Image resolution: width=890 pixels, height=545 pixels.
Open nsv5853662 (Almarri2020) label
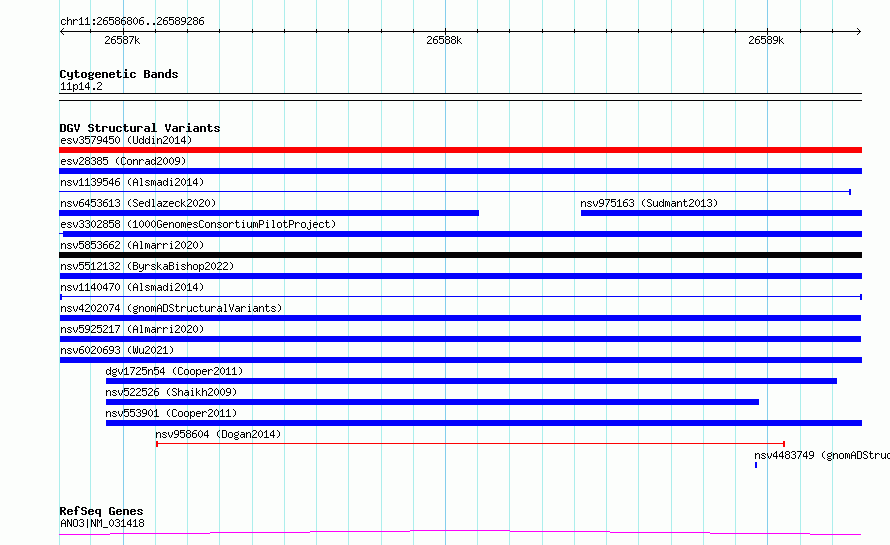tap(132, 245)
